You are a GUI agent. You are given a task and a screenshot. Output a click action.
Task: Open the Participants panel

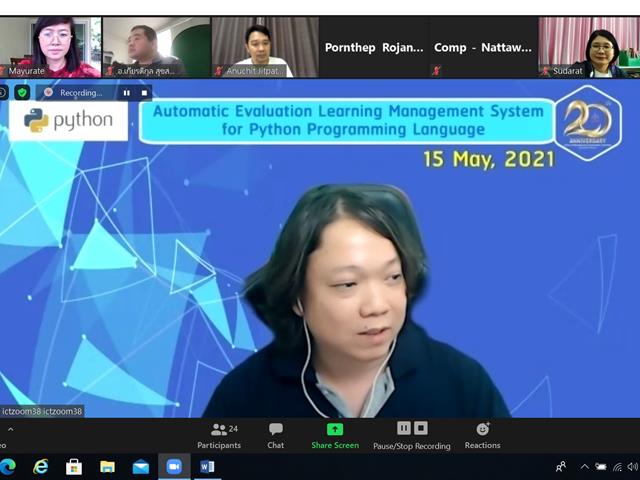(x=219, y=436)
